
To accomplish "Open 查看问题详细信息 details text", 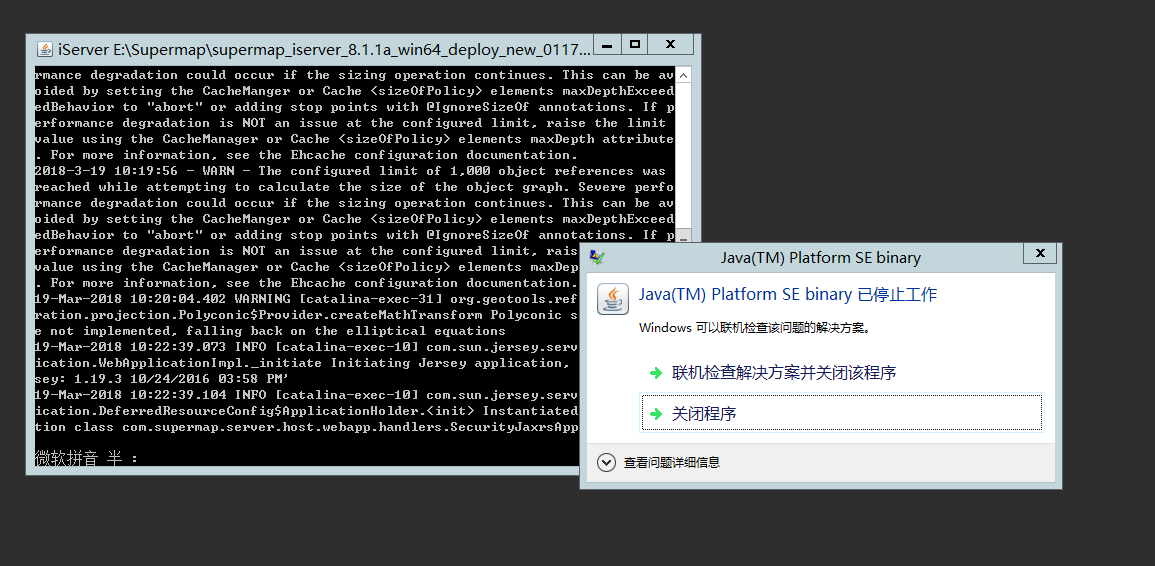I will click(672, 463).
